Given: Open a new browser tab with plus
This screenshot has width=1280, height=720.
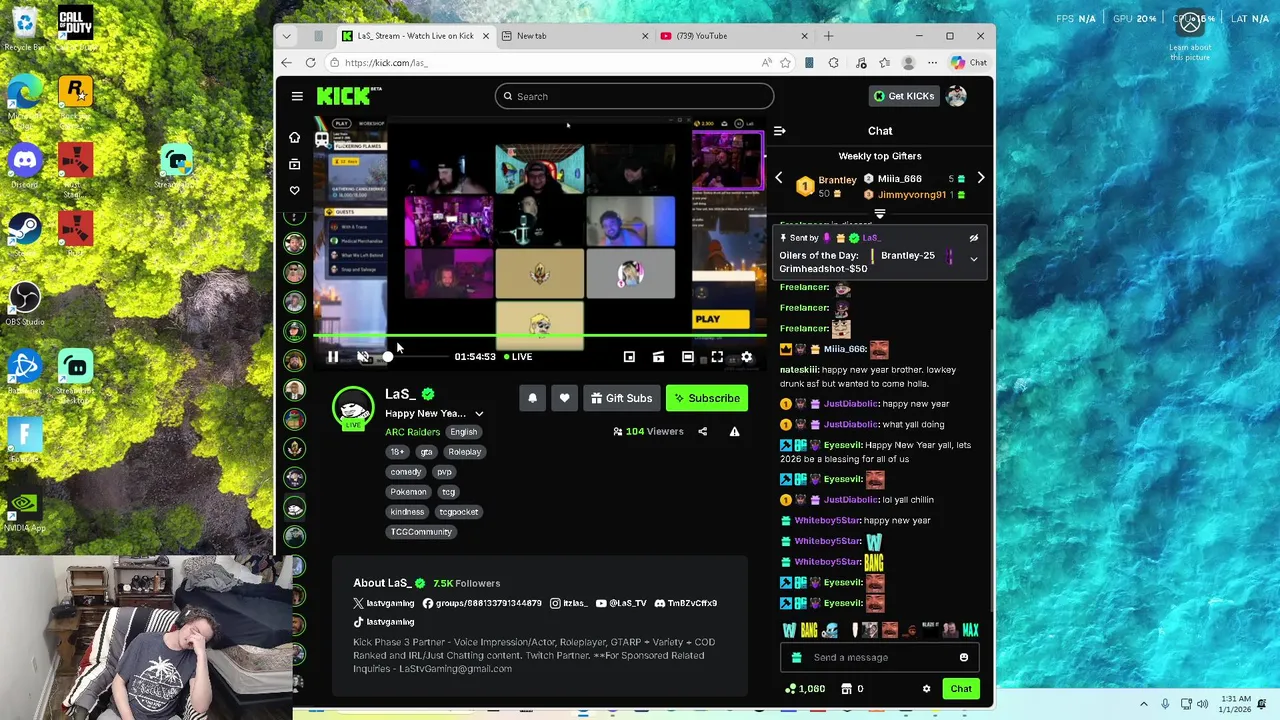Looking at the screenshot, I should 828,36.
